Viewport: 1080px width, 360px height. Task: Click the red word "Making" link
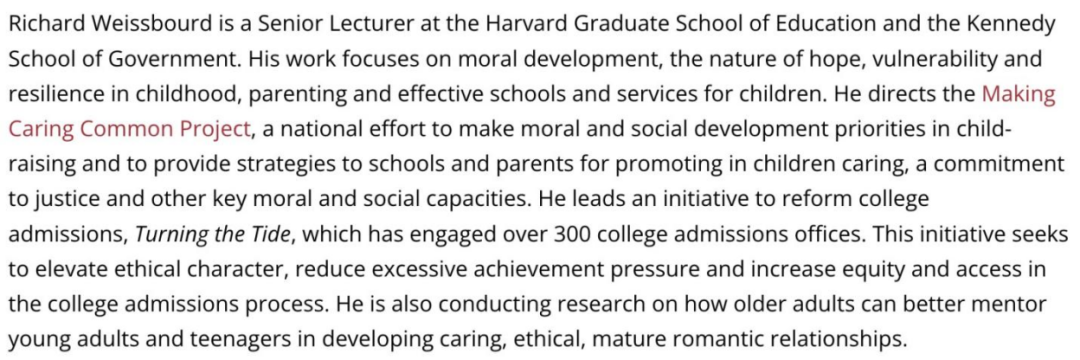click(1018, 94)
